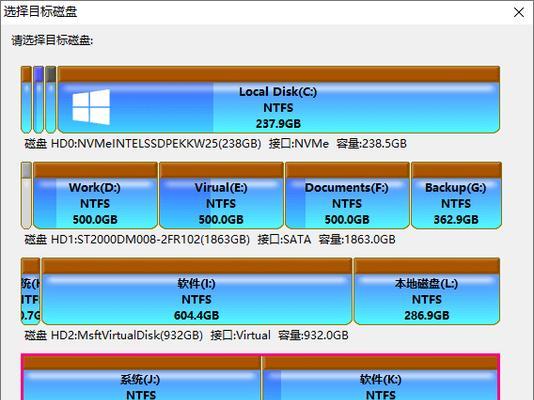Select the Documents(F:) partition

pos(347,195)
